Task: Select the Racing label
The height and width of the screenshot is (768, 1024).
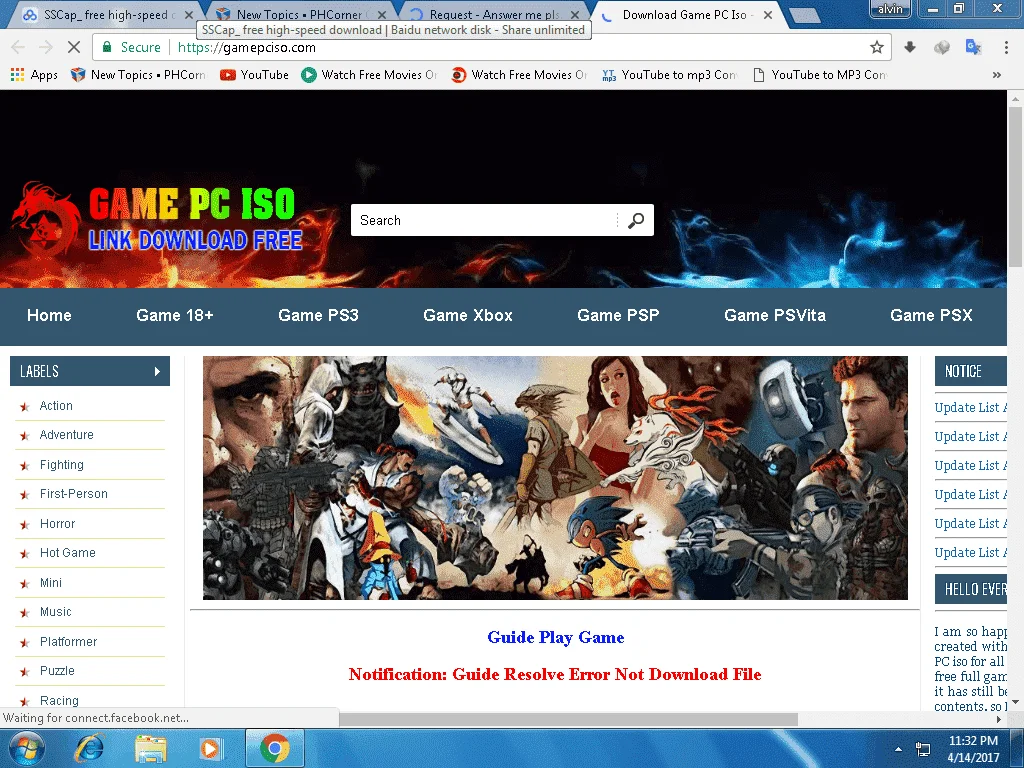Action: pyautogui.click(x=59, y=700)
